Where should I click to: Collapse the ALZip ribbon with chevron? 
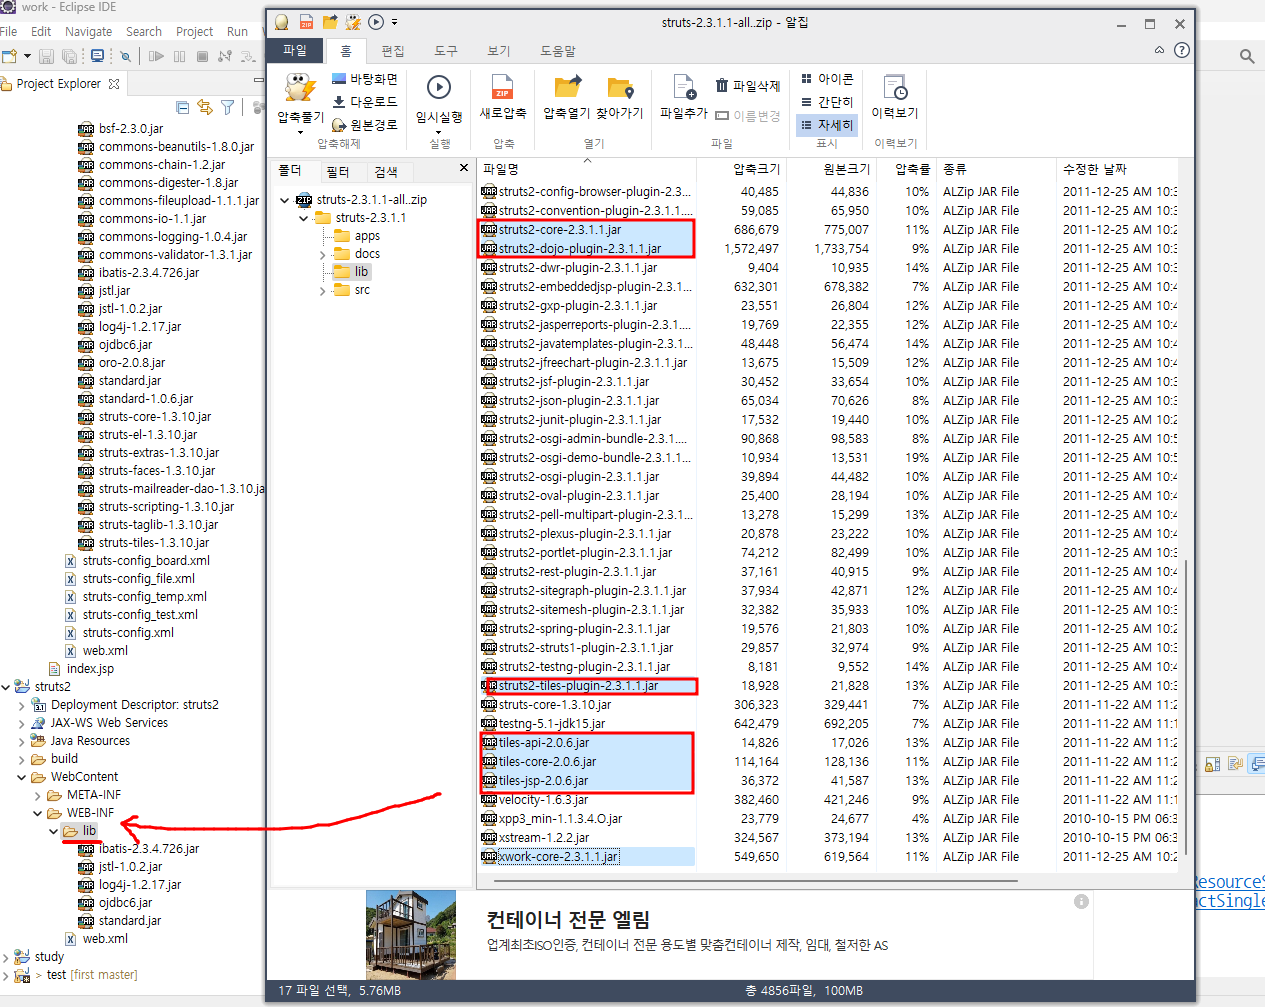1160,50
